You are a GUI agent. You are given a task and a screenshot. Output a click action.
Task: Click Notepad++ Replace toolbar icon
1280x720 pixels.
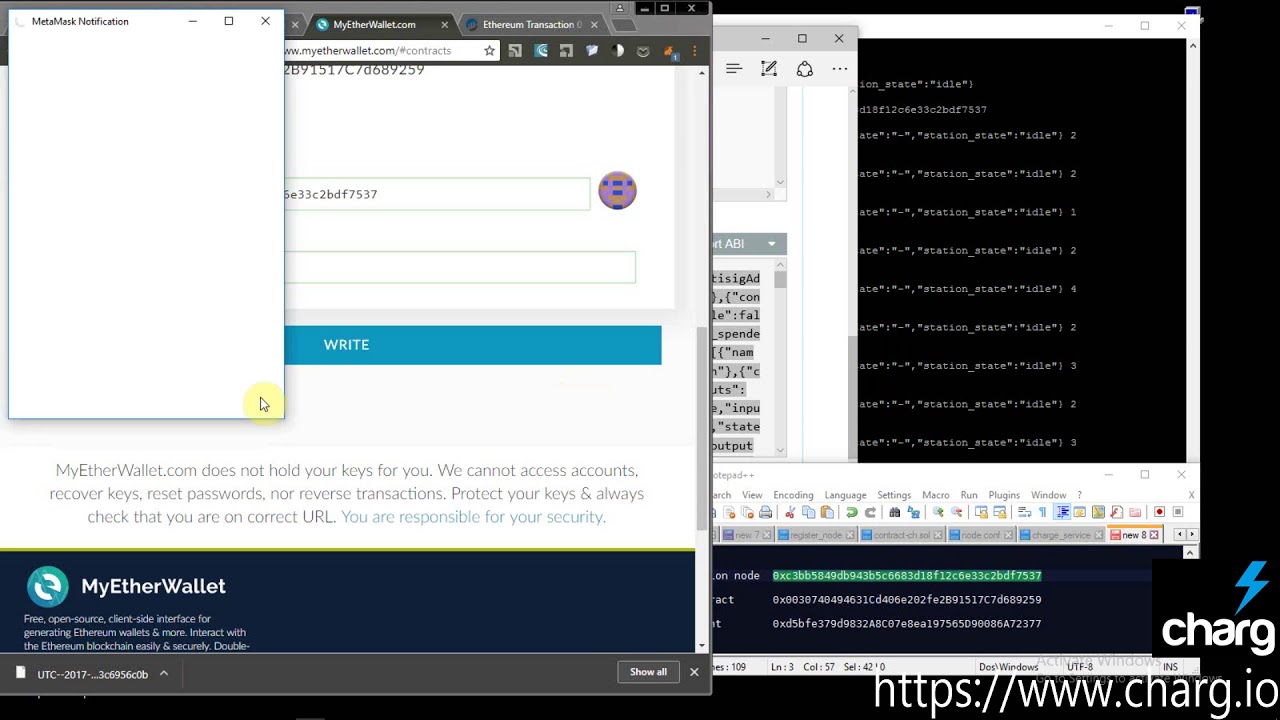(x=913, y=512)
